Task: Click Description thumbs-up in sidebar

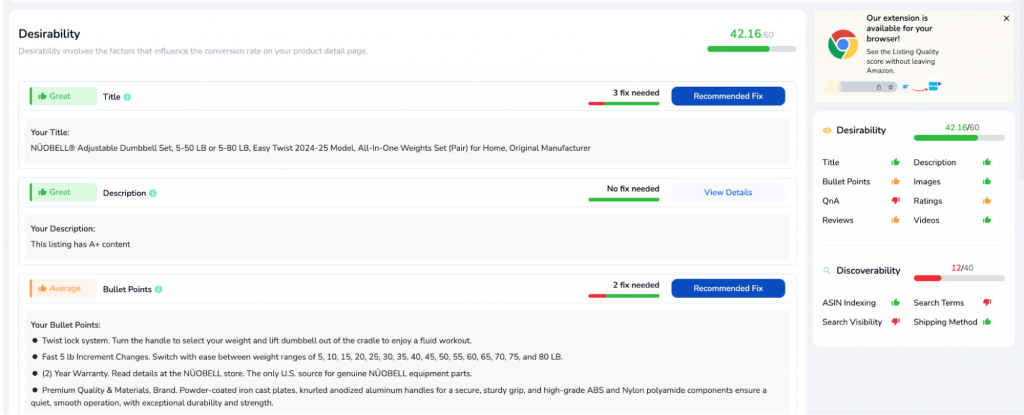Action: (x=987, y=162)
